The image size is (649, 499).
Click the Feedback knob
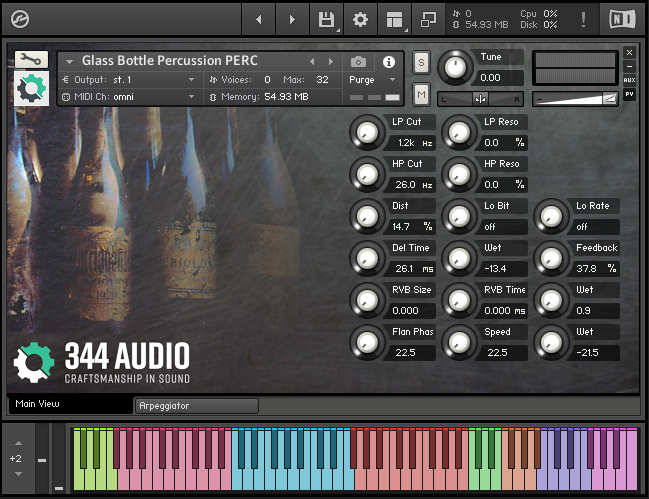[551, 259]
